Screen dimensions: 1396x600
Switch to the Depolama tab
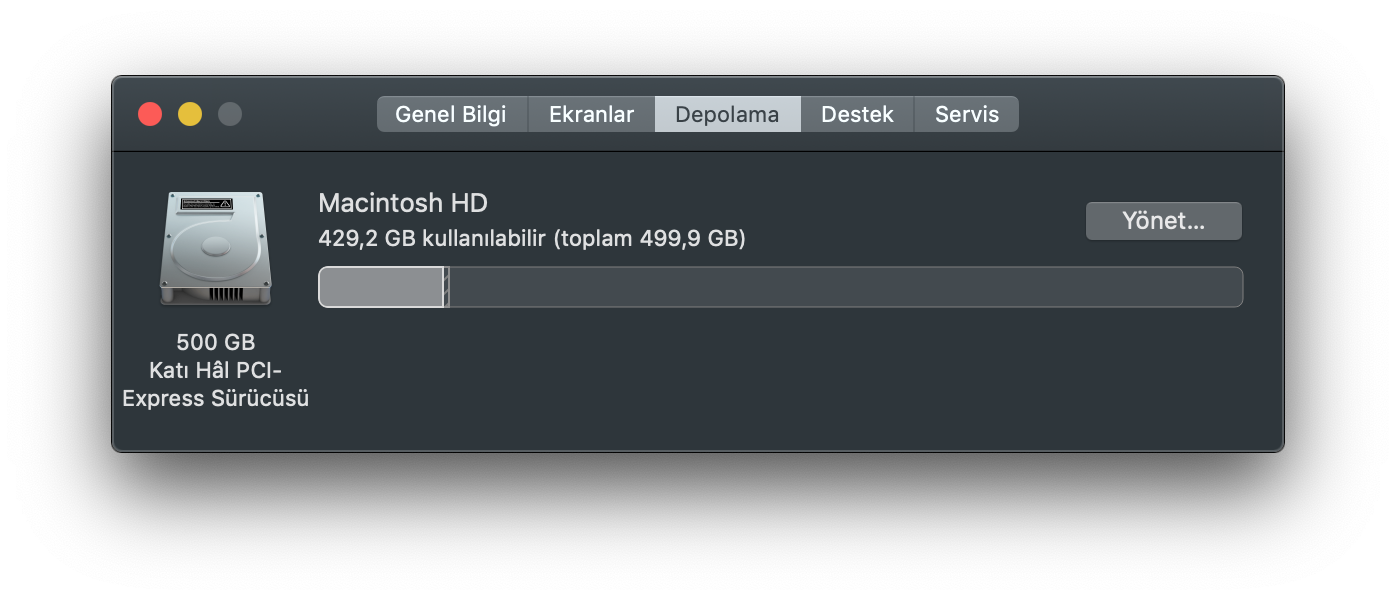[x=727, y=113]
